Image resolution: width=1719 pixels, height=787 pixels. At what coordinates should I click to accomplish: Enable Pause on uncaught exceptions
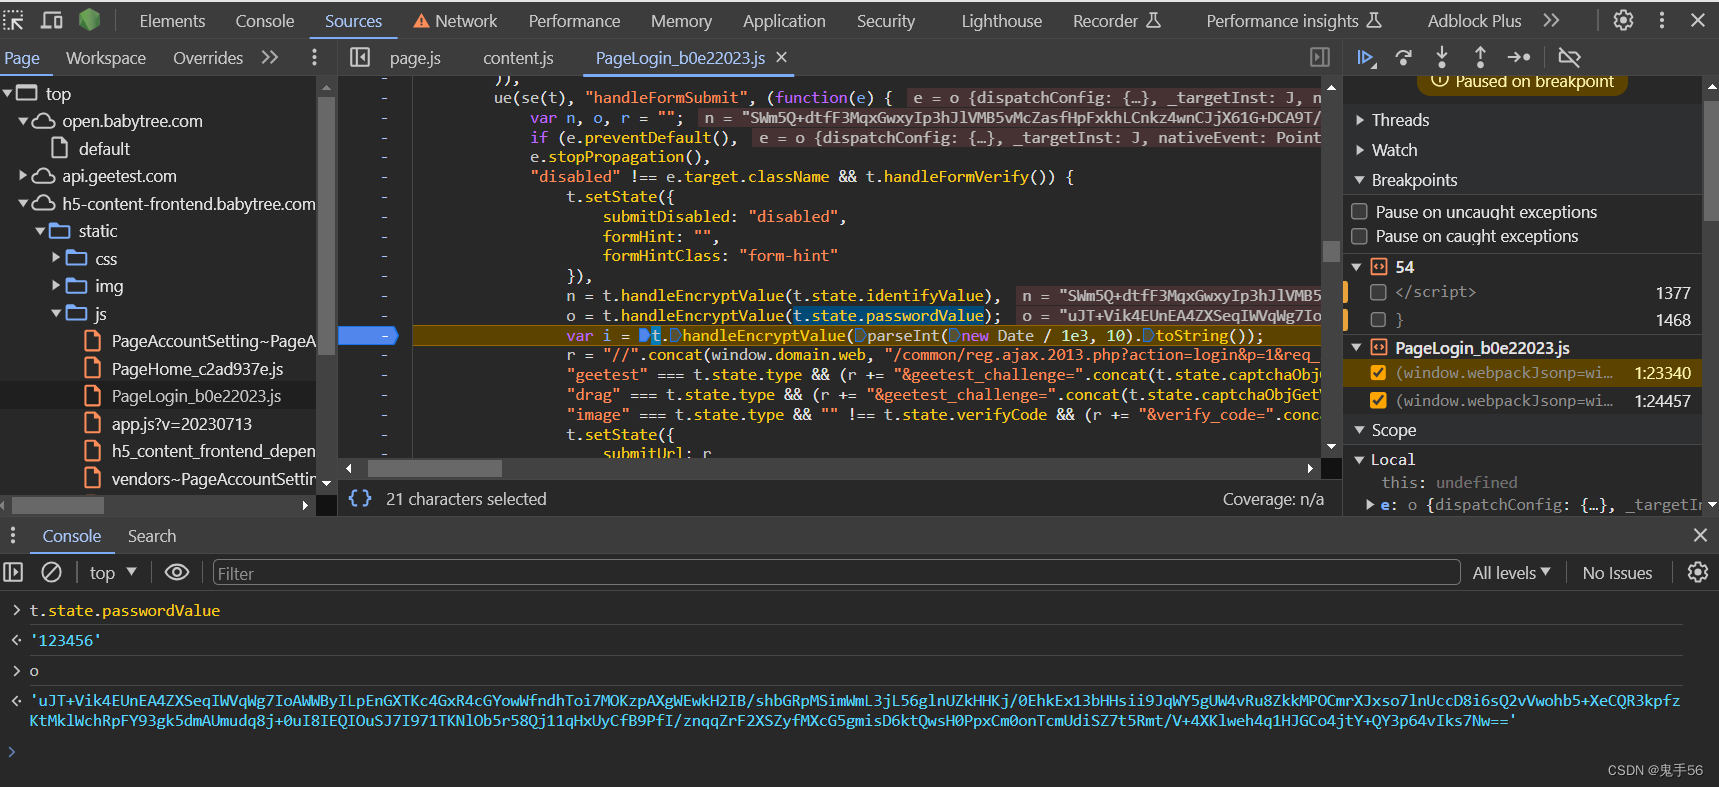[1360, 212]
